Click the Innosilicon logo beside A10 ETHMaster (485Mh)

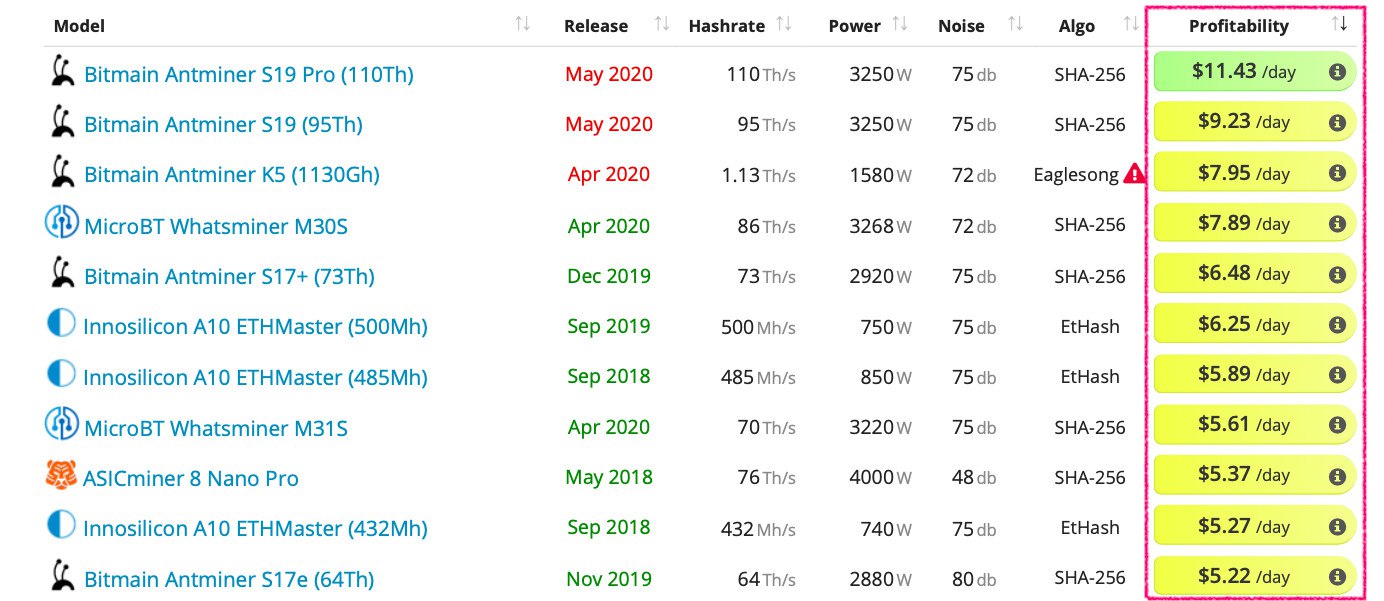click(x=62, y=374)
